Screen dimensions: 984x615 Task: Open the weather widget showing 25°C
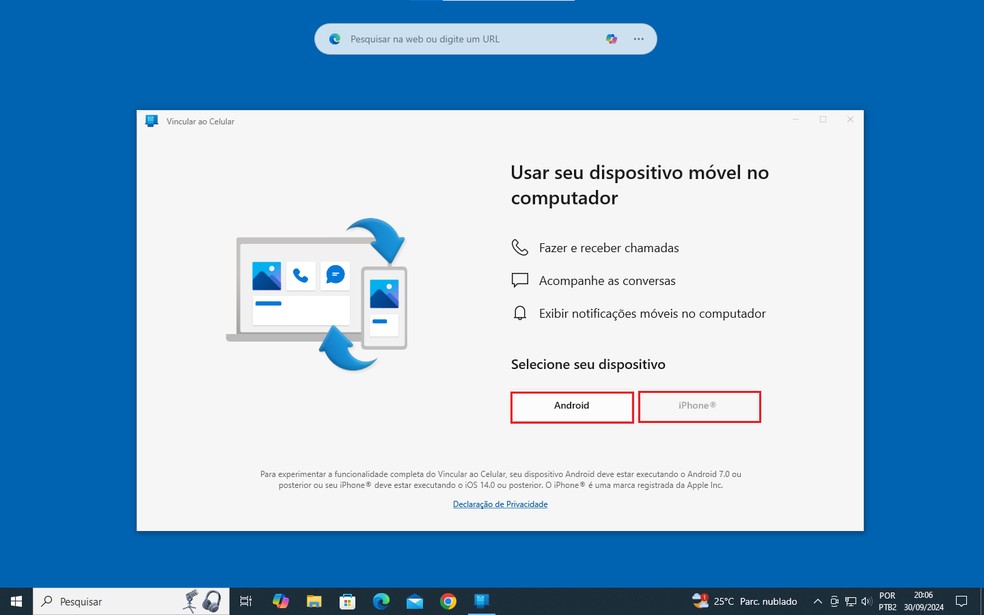(x=744, y=601)
